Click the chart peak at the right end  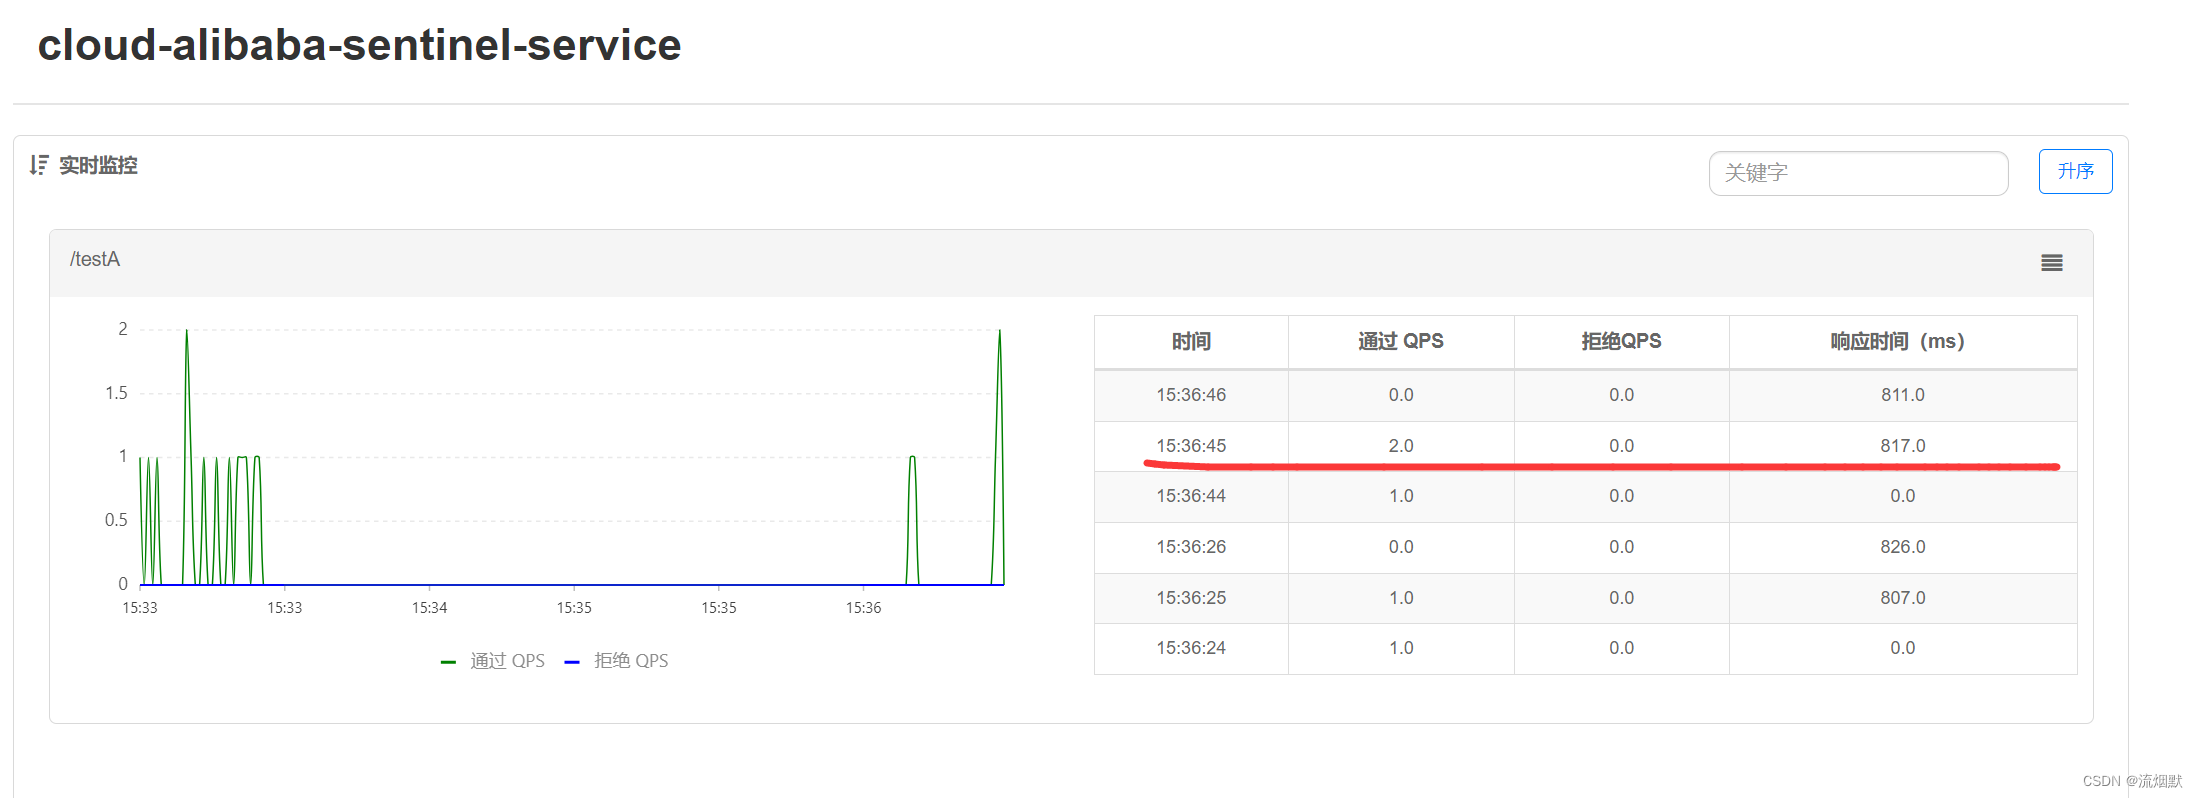pos(999,331)
